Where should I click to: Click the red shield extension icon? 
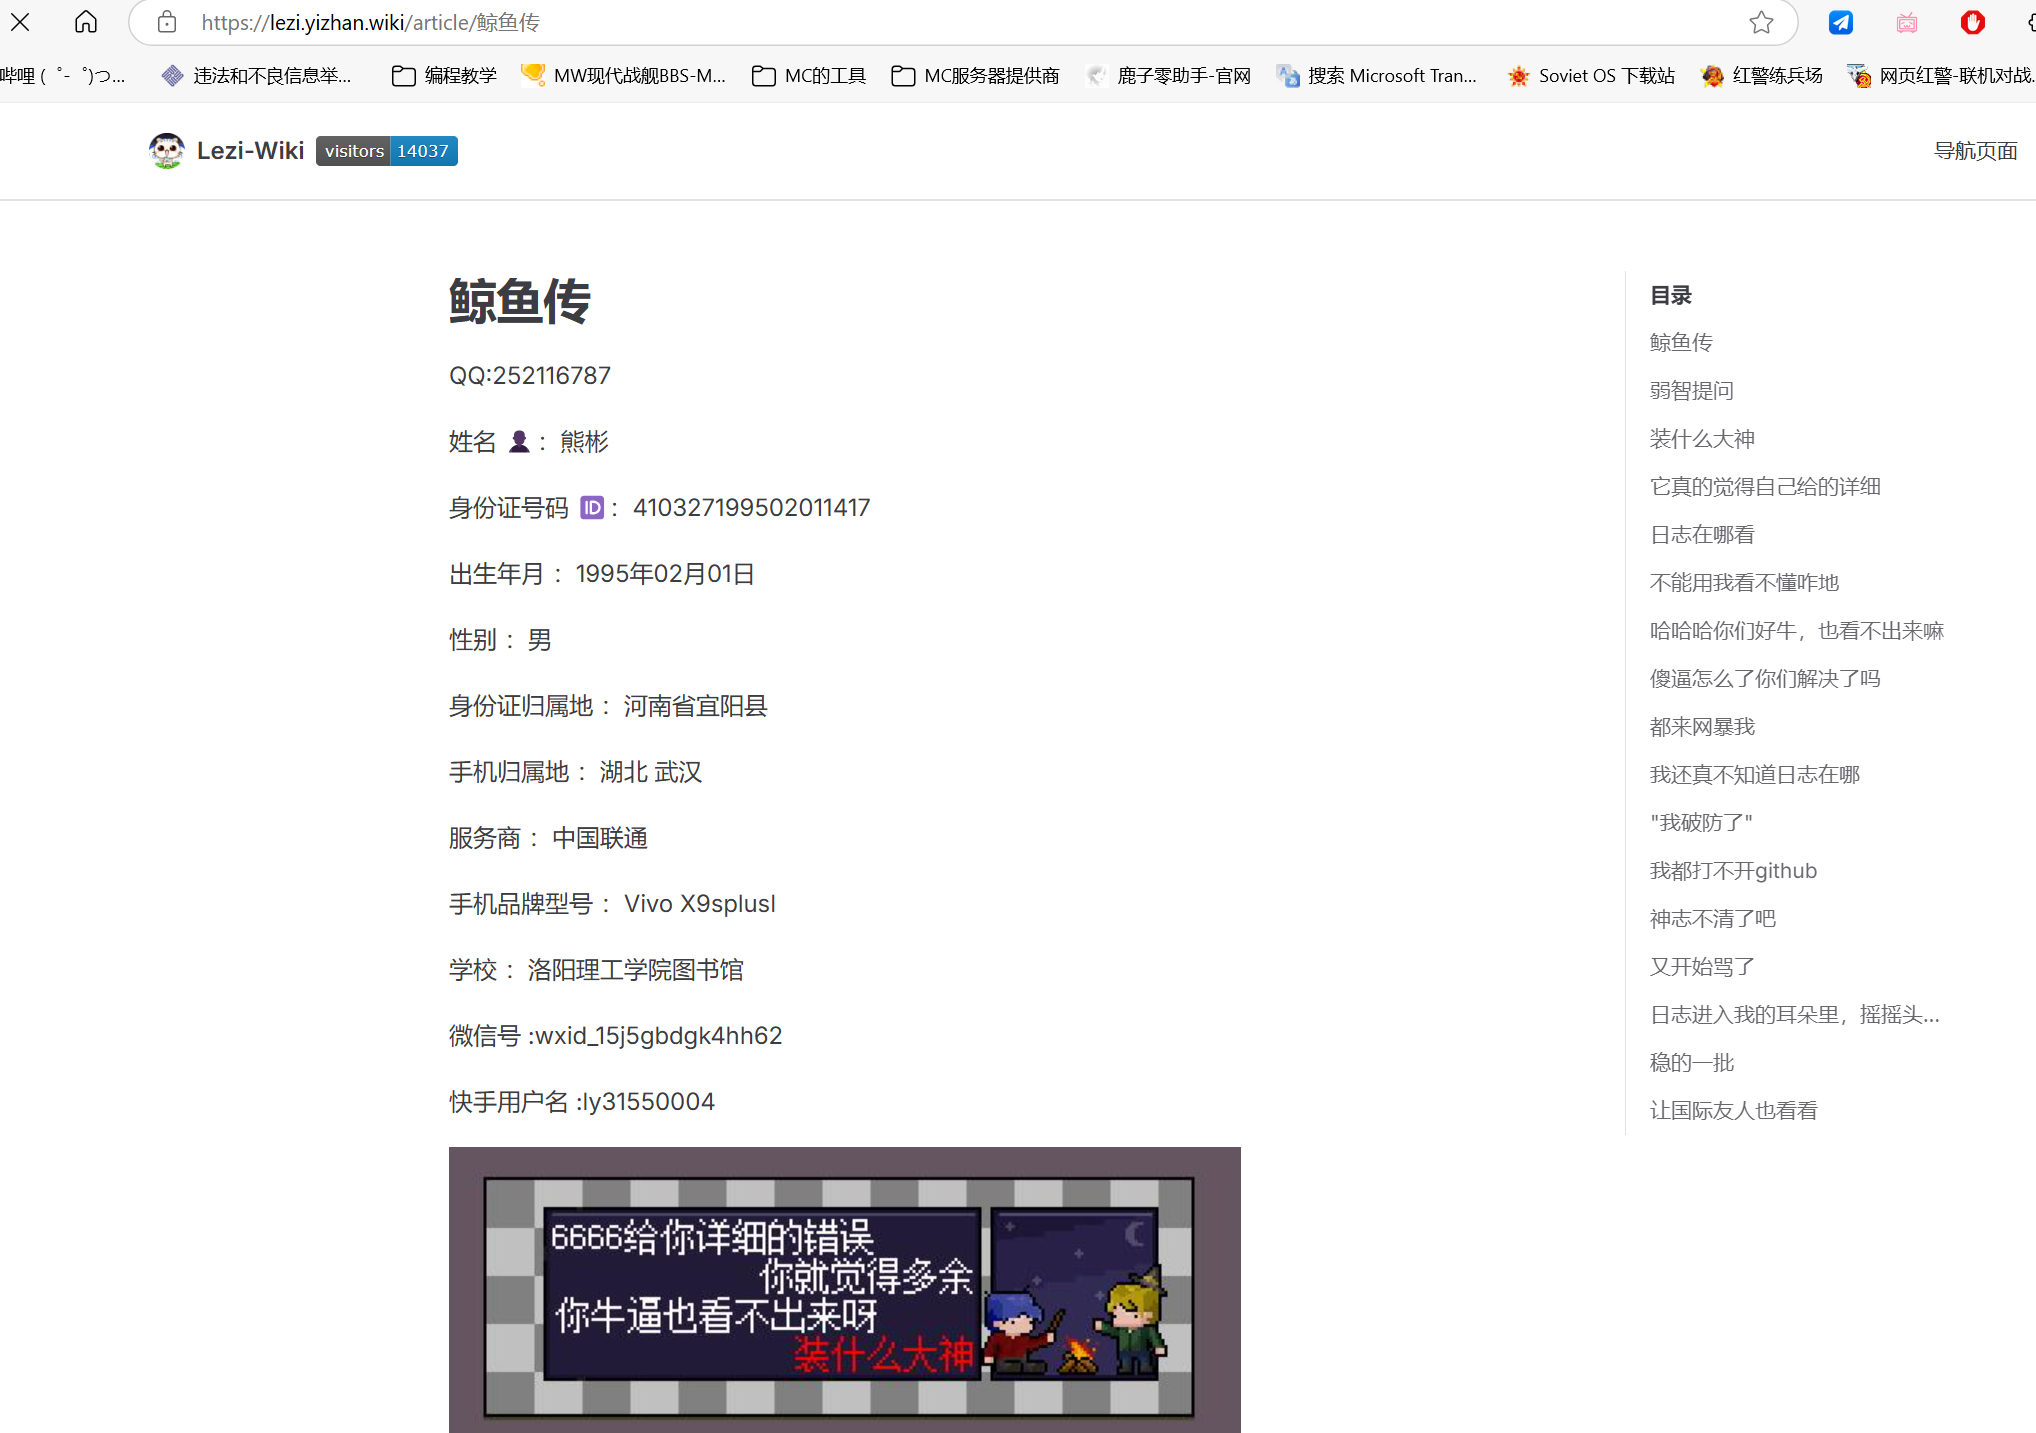coord(1972,22)
